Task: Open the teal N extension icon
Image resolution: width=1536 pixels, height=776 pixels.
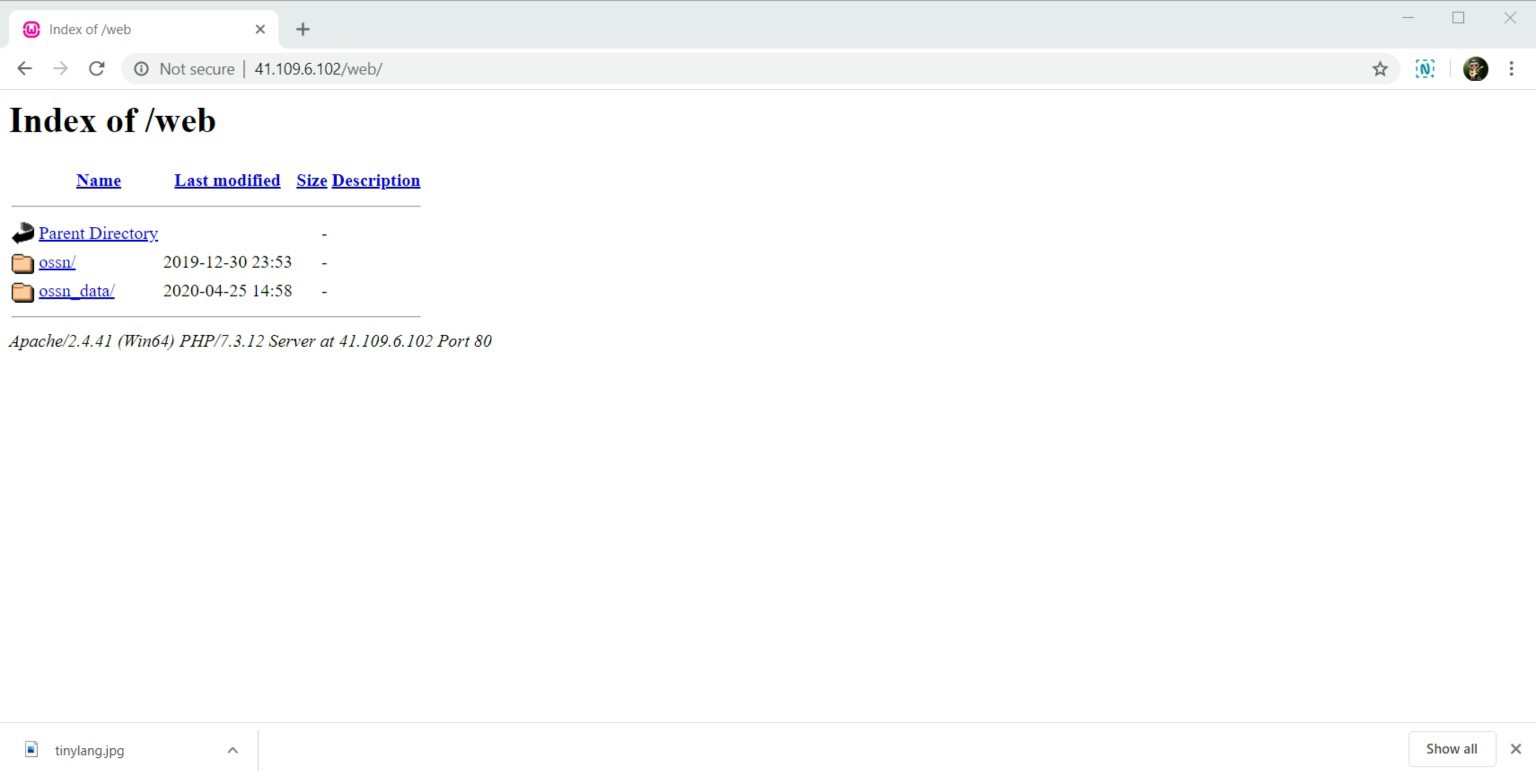Action: pos(1424,69)
